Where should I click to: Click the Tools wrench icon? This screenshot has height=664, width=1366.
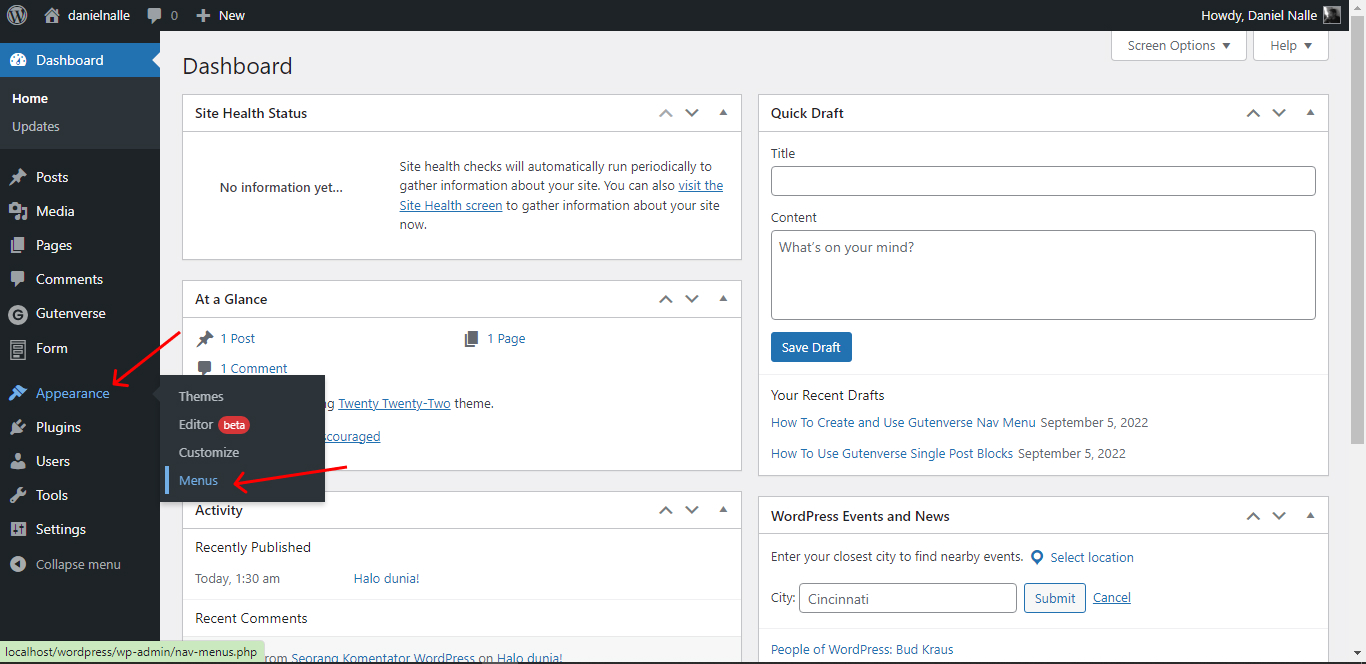tap(18, 495)
